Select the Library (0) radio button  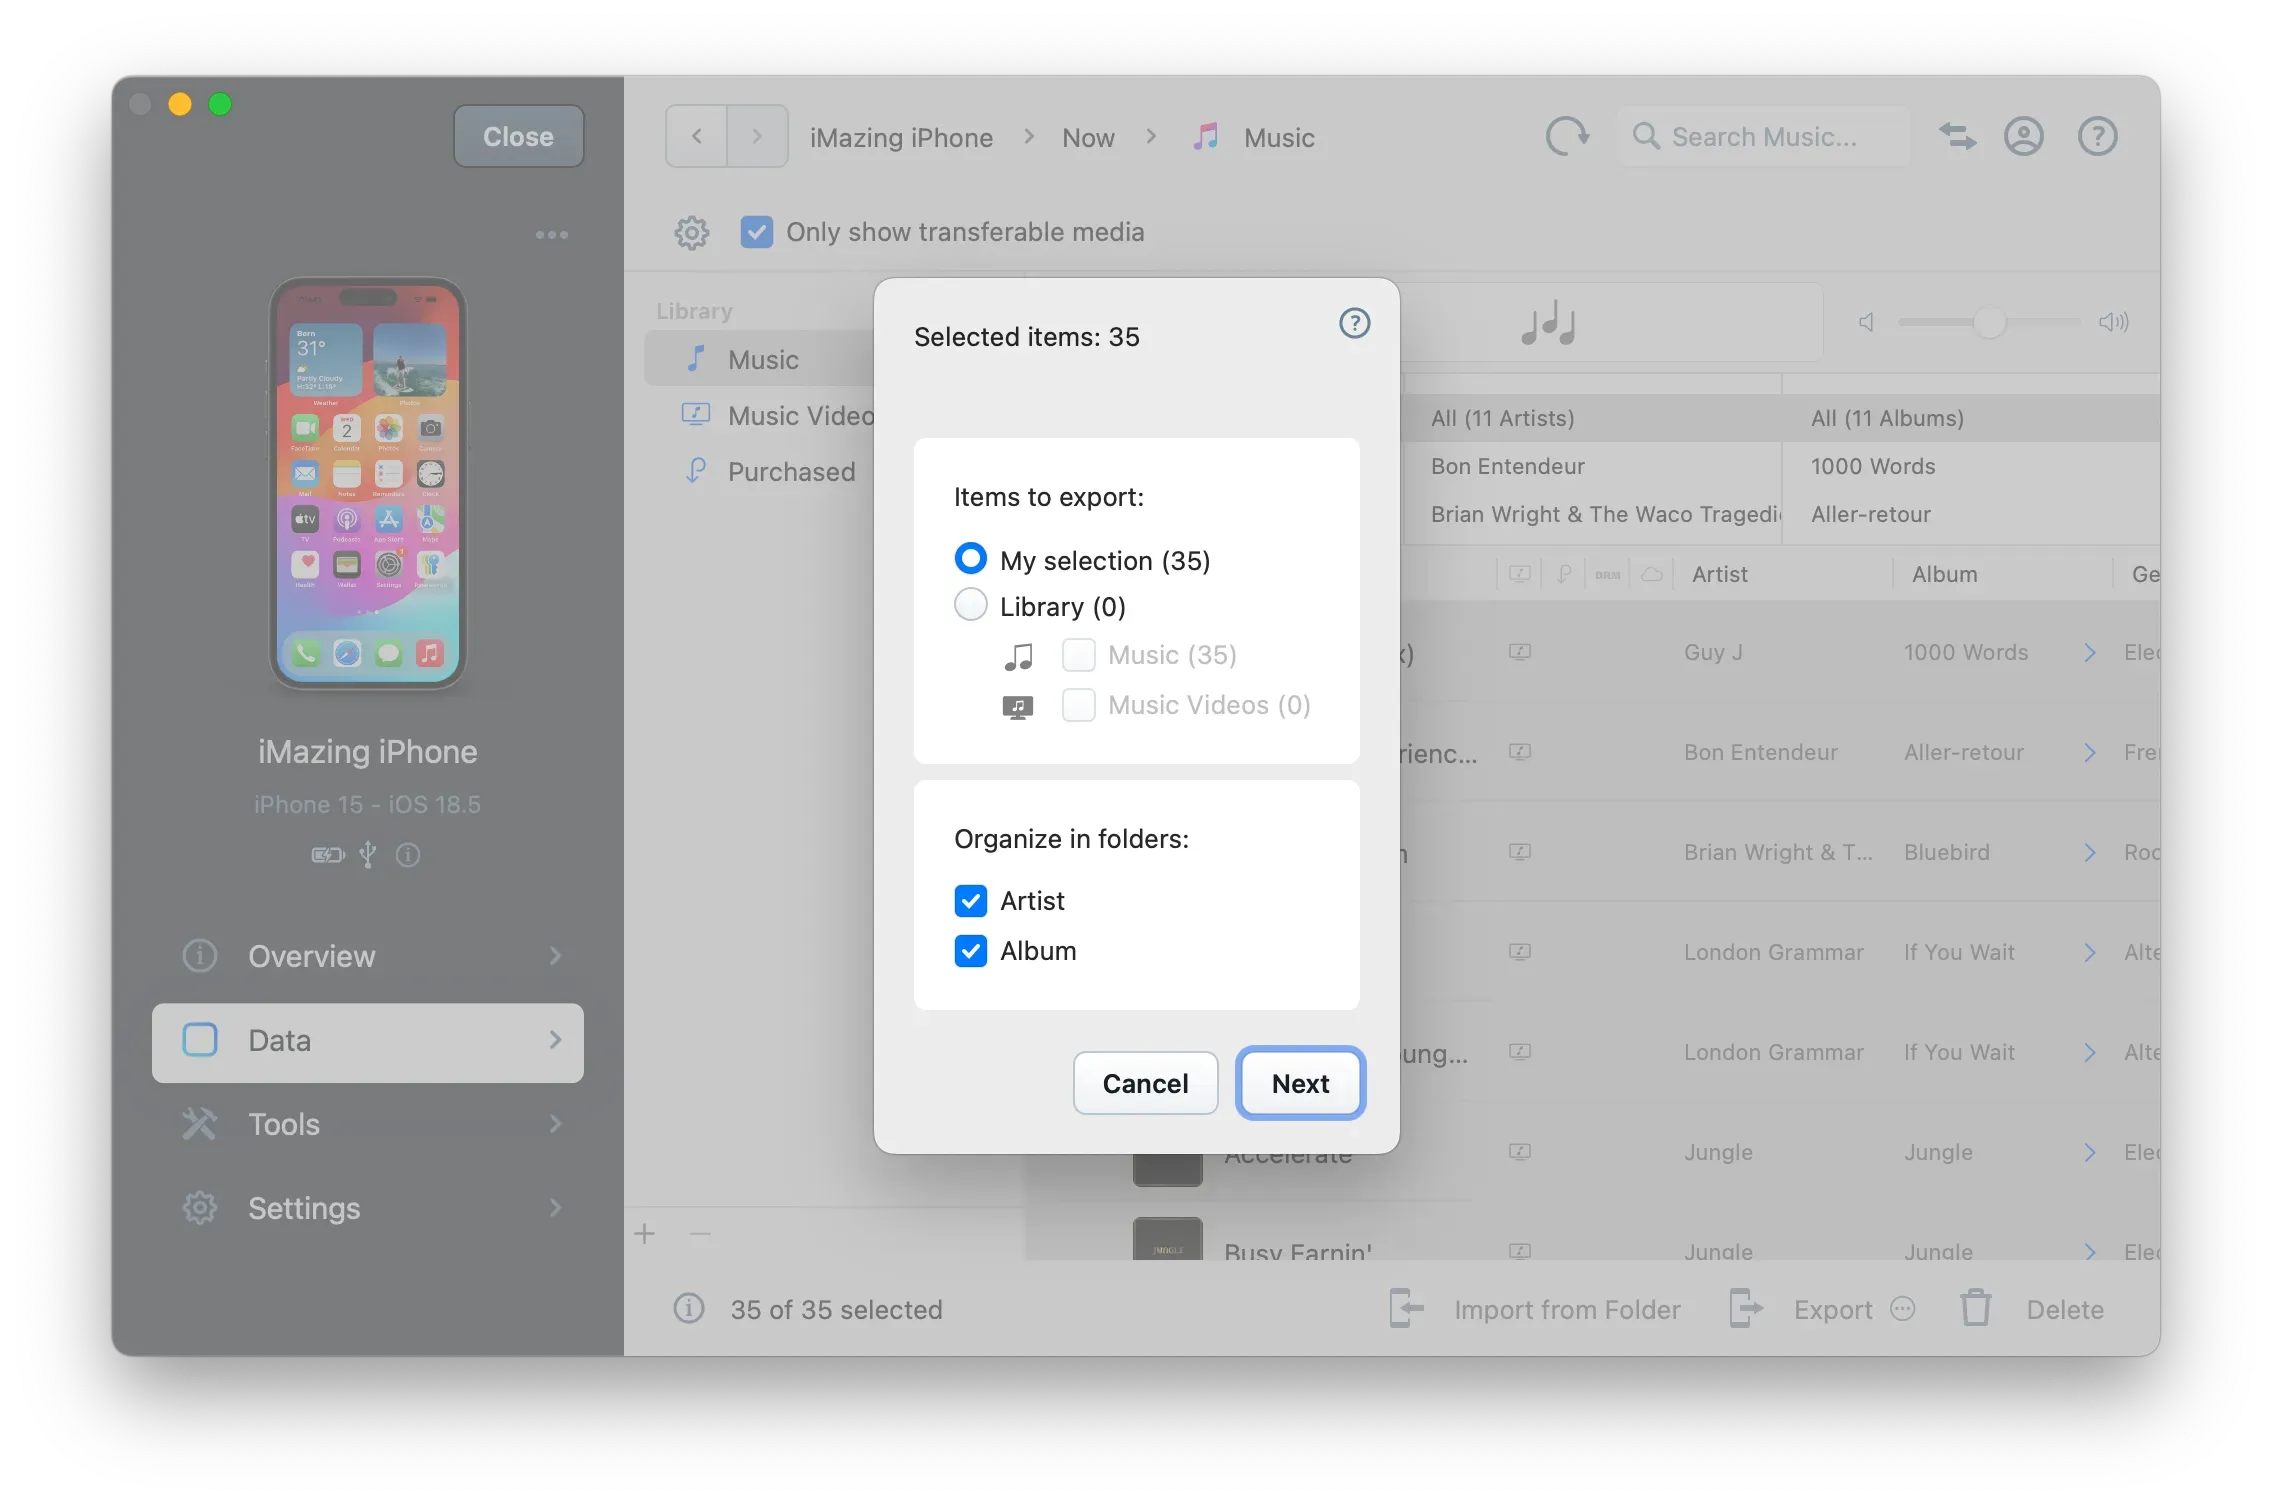point(969,605)
